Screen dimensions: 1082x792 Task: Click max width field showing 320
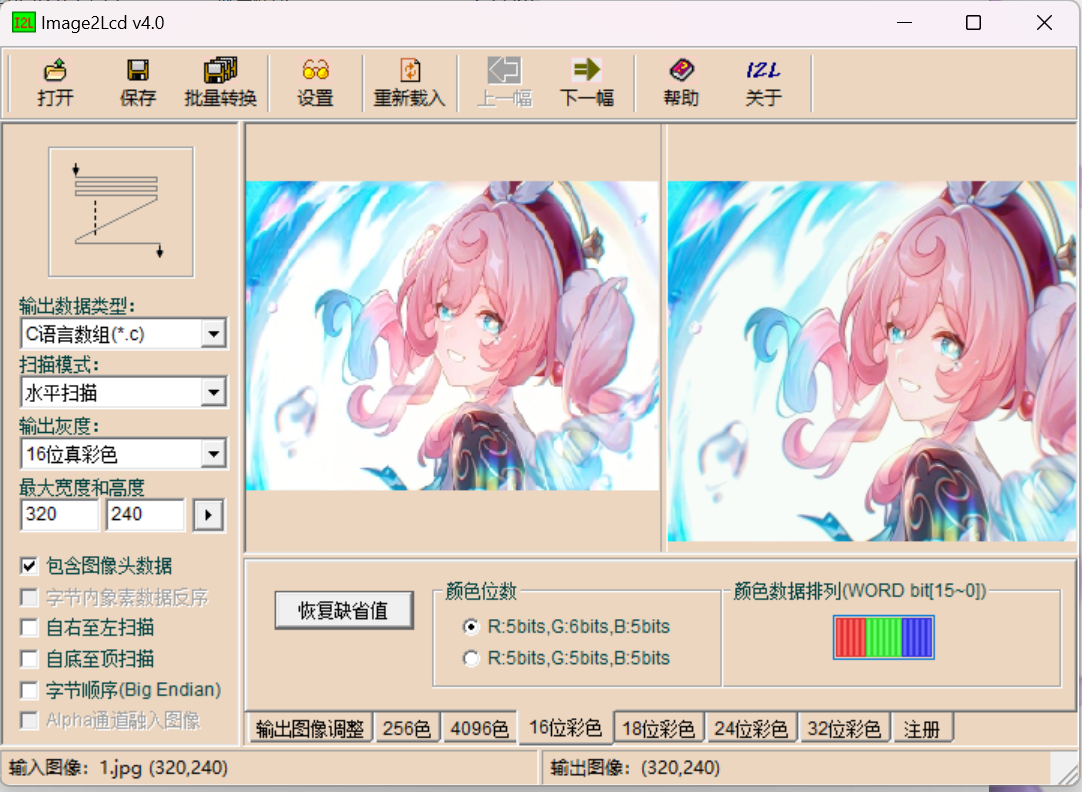(59, 515)
